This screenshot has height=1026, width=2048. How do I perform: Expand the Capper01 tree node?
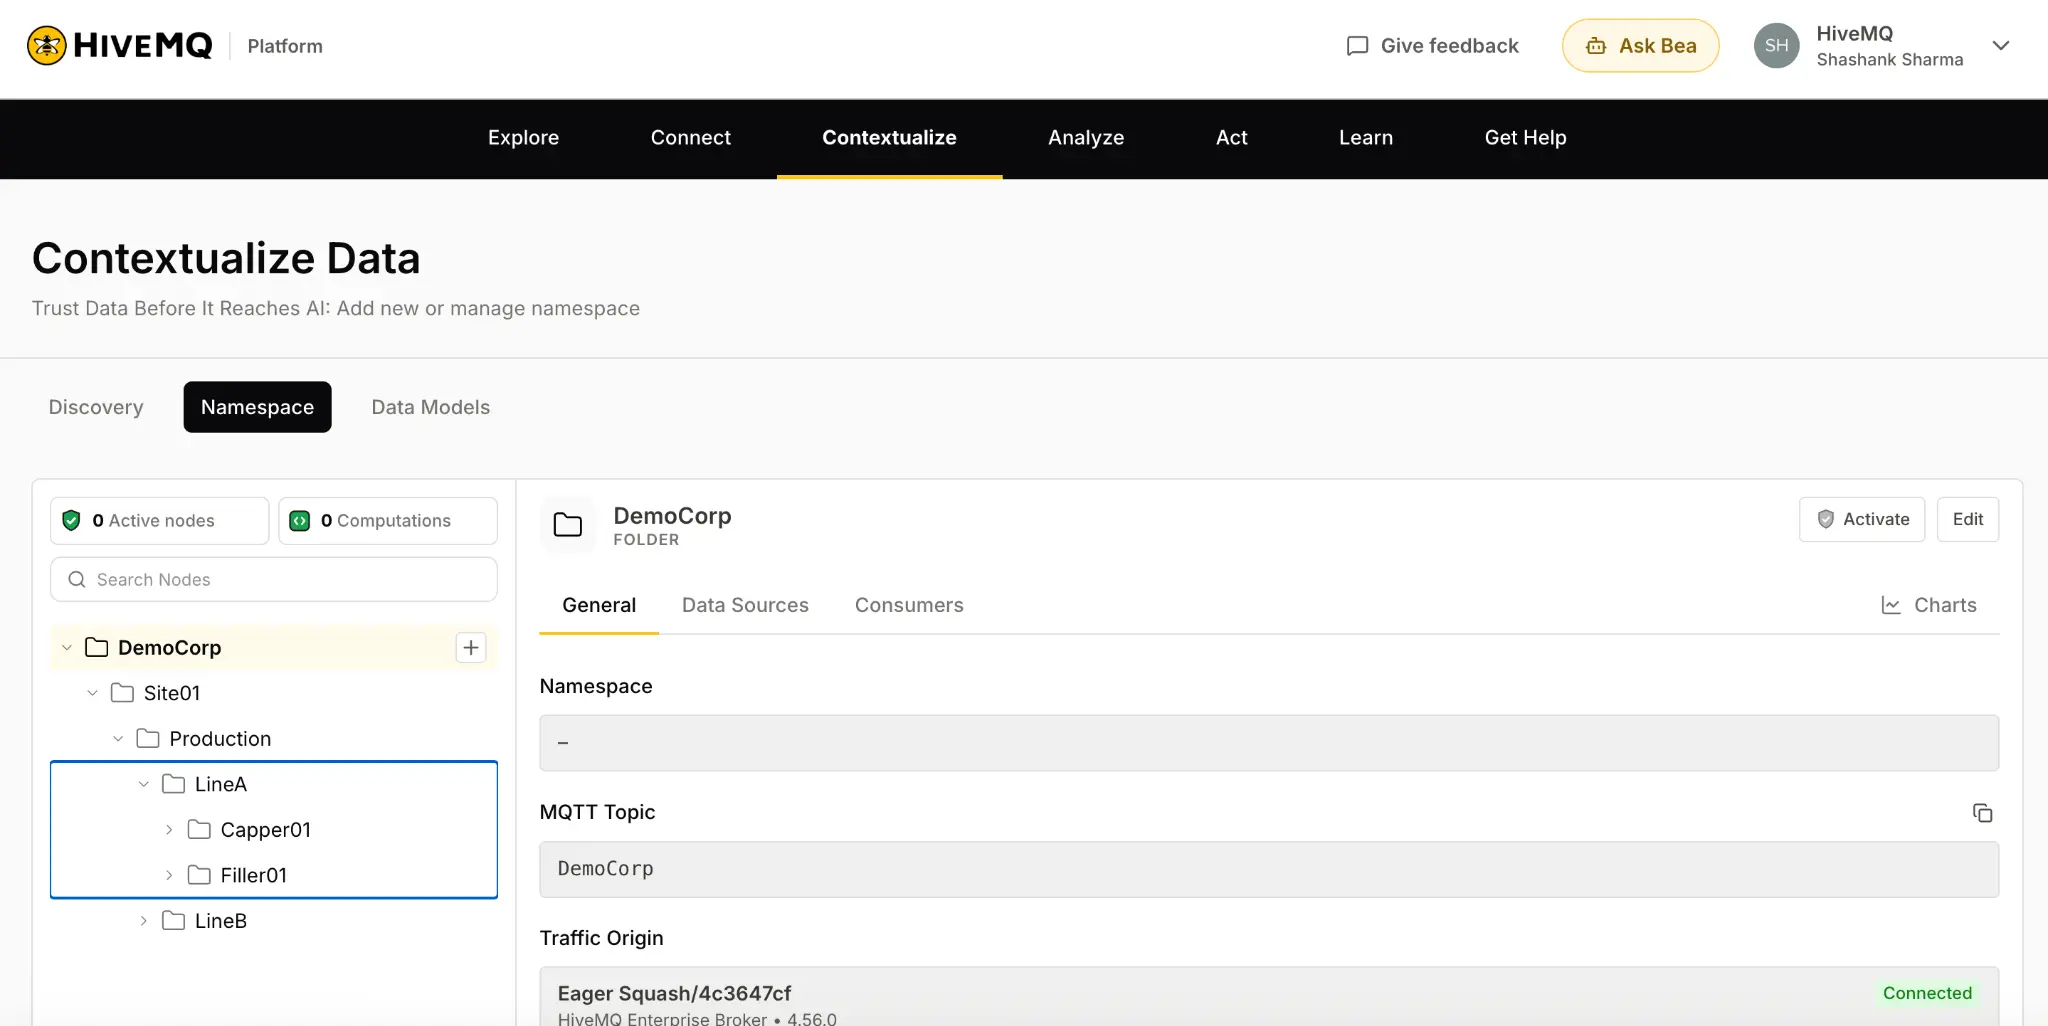169,830
